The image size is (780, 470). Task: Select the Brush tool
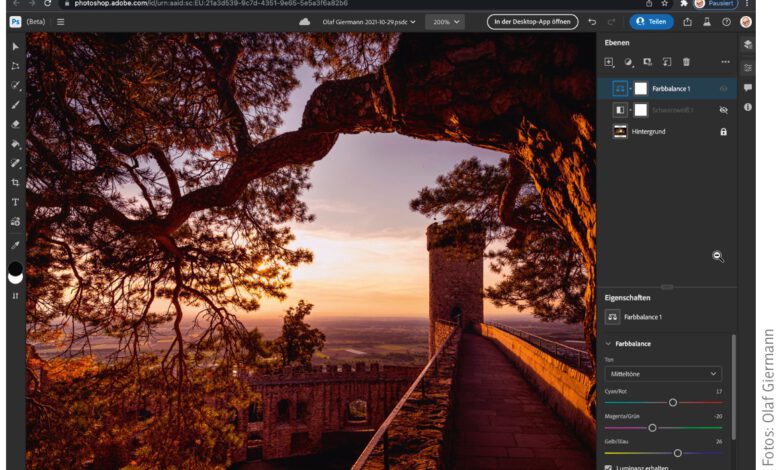click(x=15, y=104)
